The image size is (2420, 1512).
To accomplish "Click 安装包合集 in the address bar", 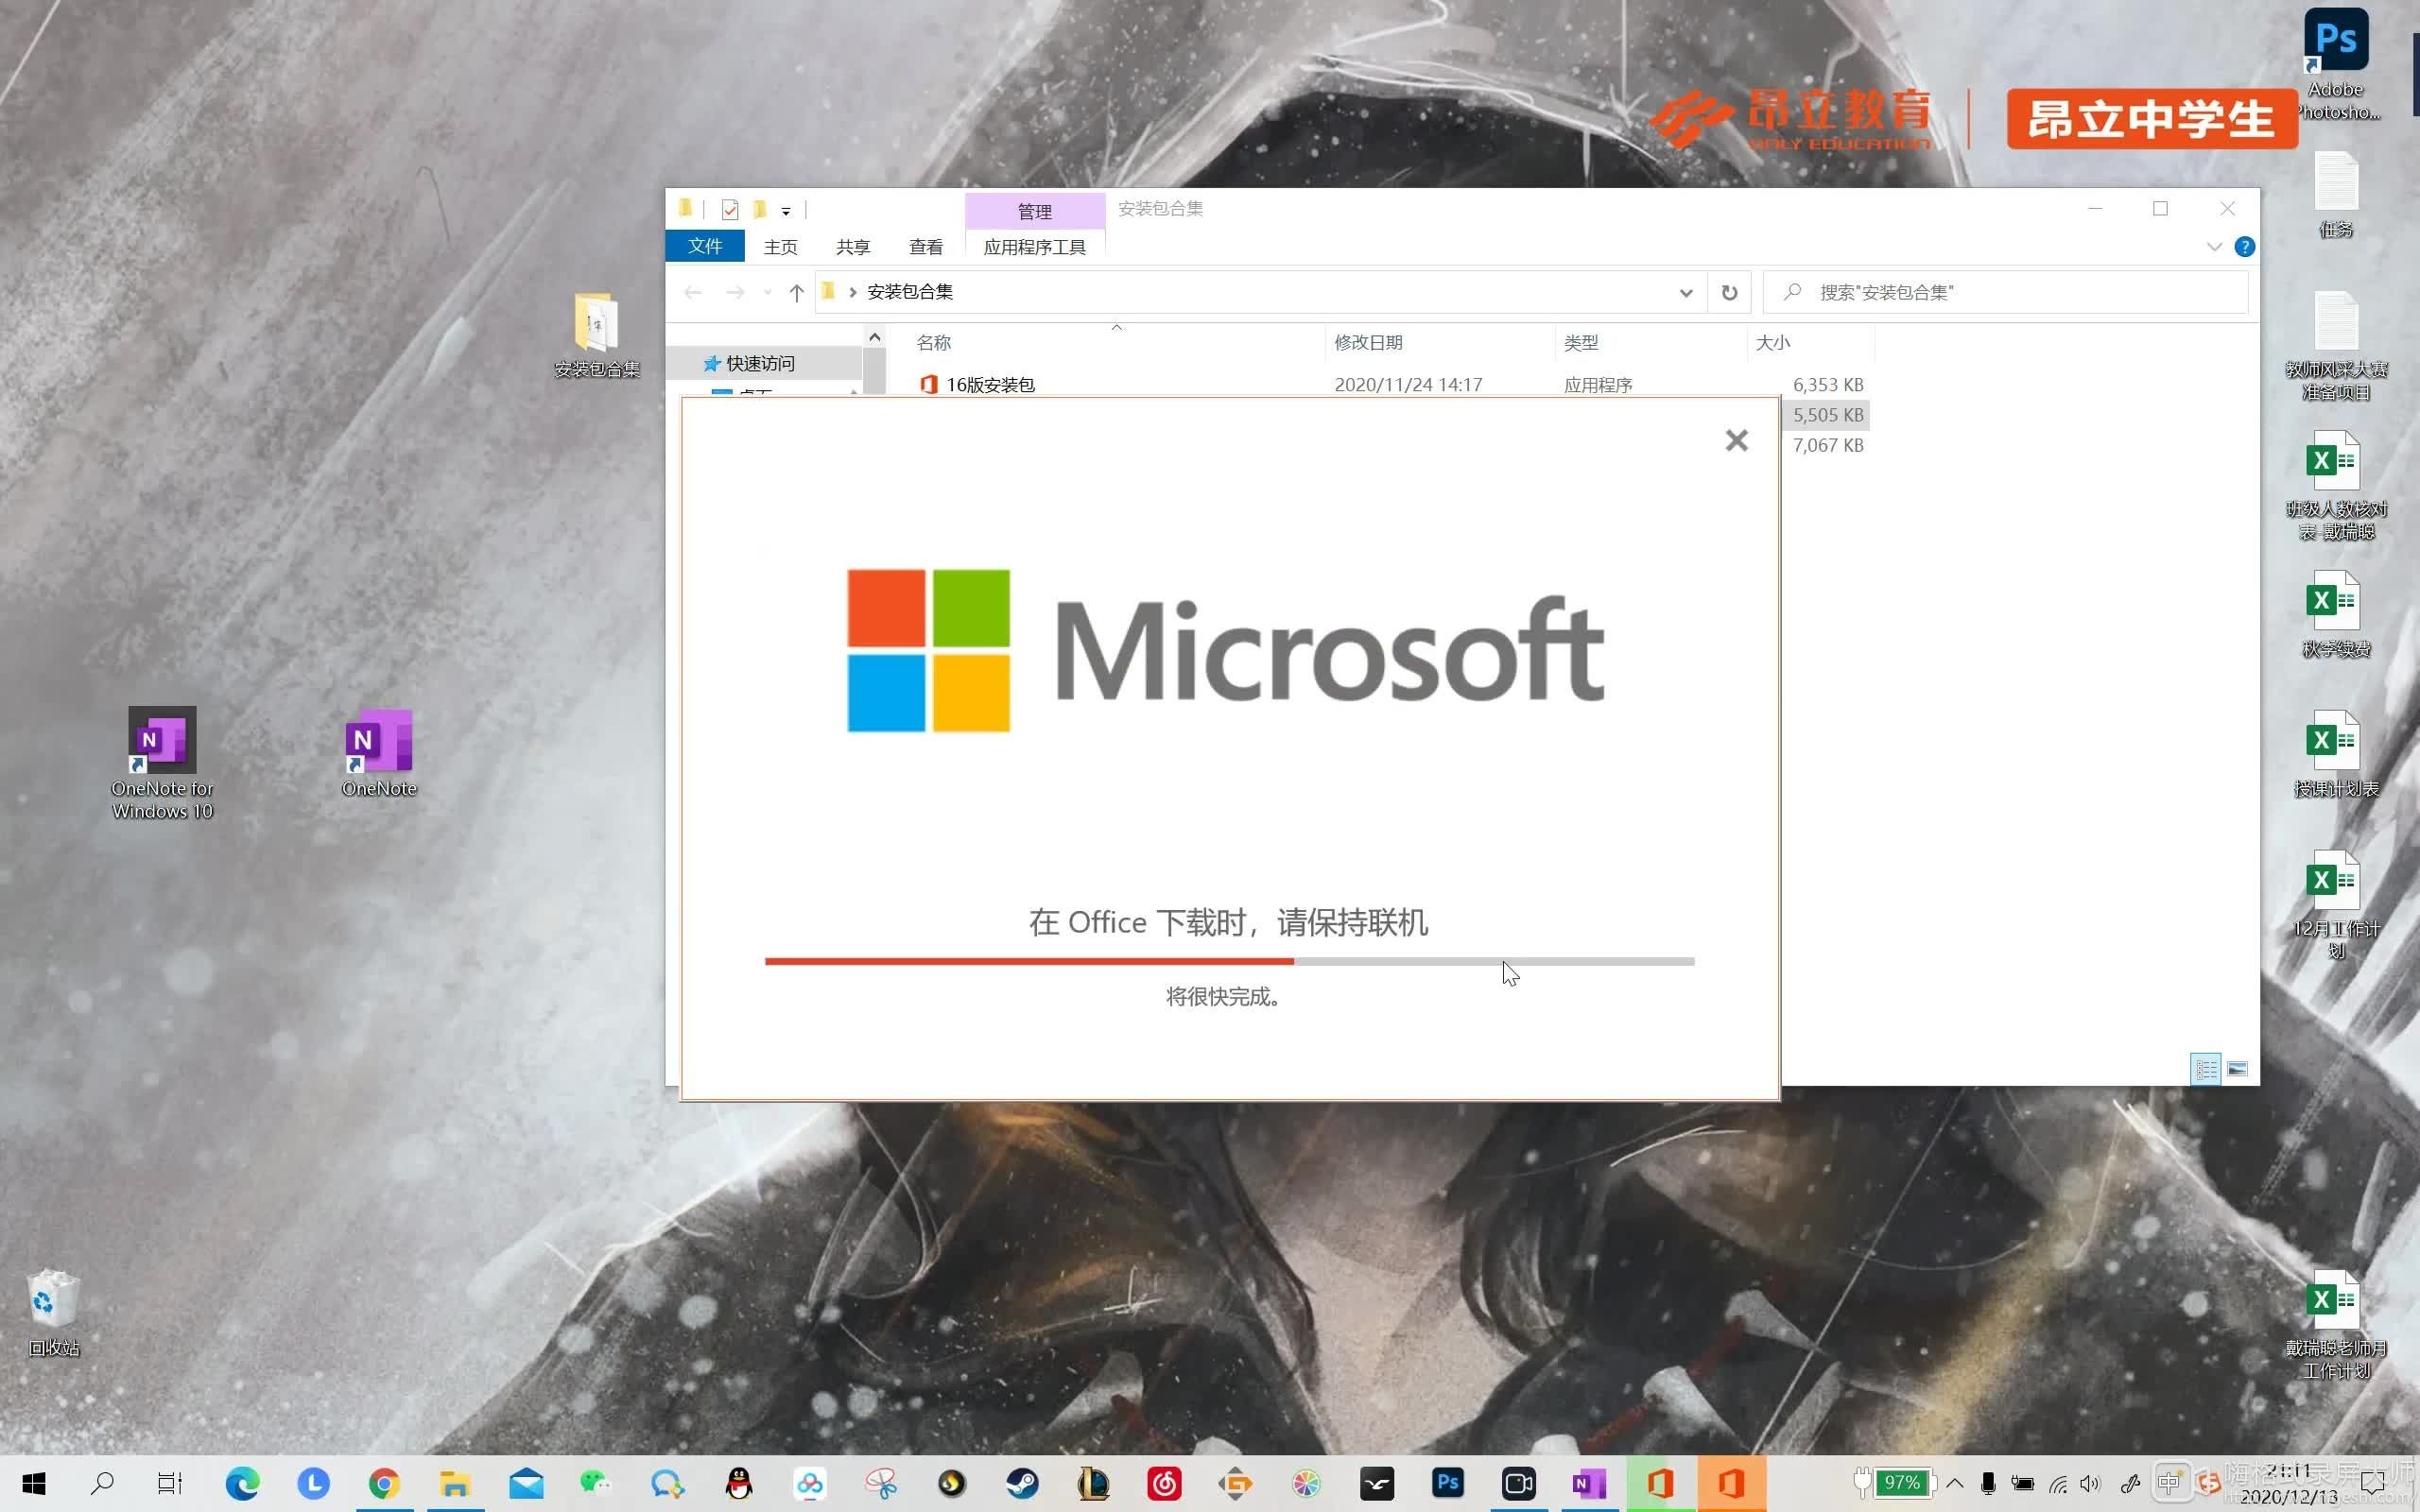I will pyautogui.click(x=910, y=292).
